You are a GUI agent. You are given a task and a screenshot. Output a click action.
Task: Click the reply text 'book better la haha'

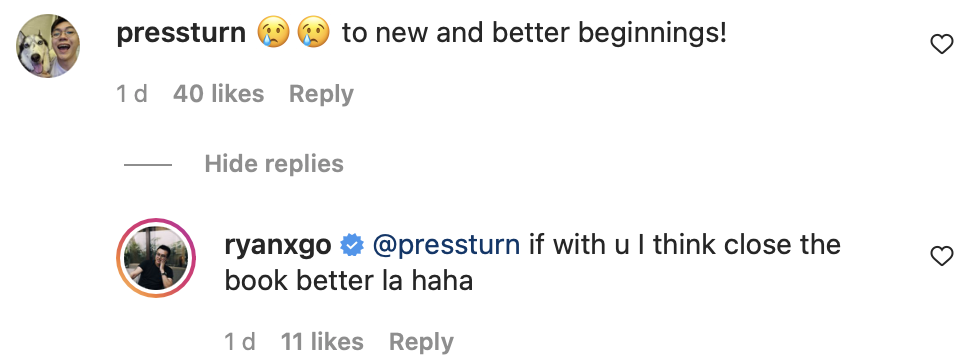point(349,281)
